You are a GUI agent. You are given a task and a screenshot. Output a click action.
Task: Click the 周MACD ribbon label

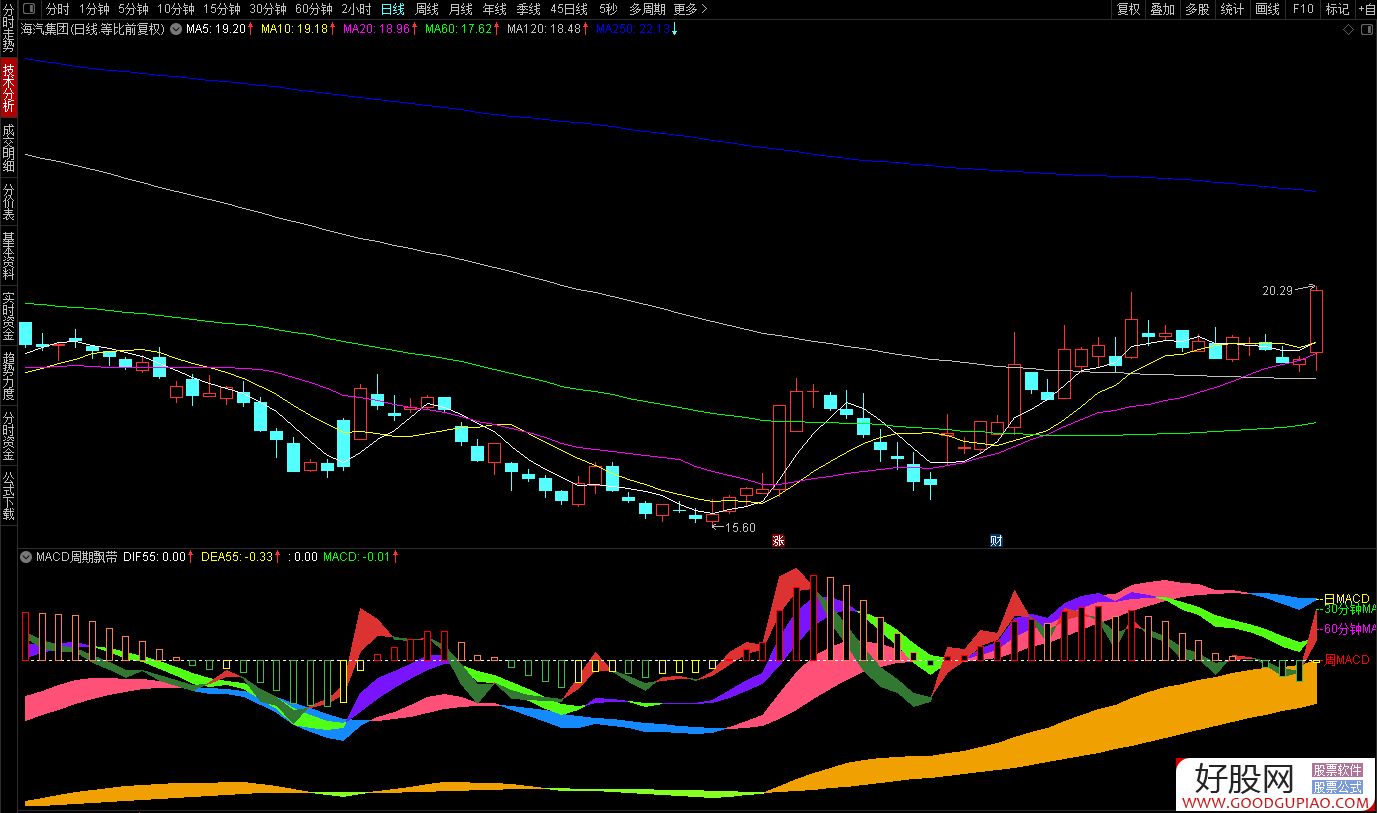(1346, 660)
